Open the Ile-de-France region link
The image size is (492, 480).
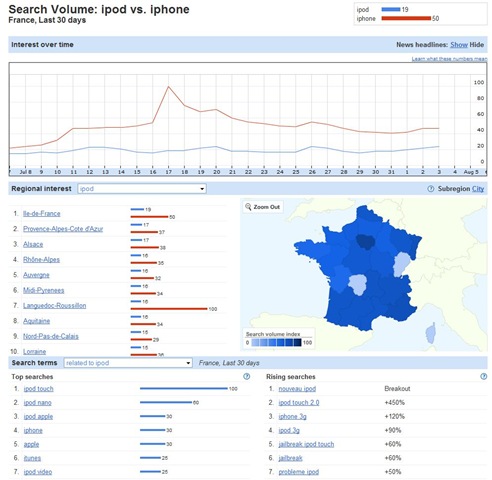[42, 214]
